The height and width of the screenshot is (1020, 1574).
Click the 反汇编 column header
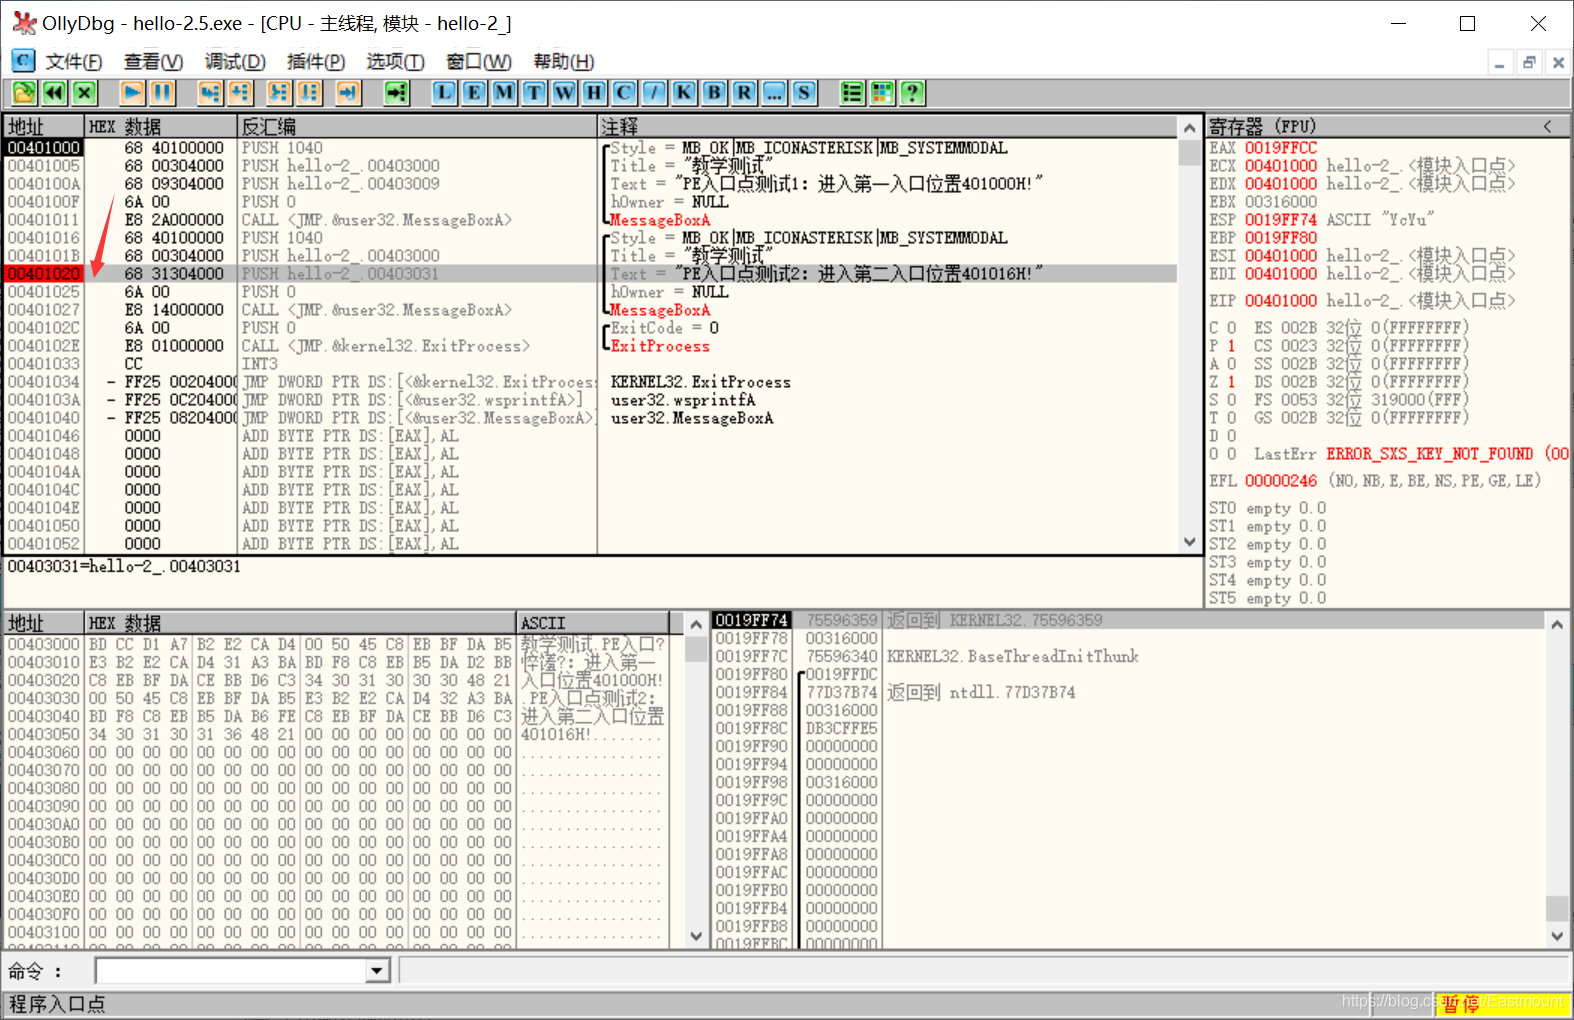(x=418, y=127)
